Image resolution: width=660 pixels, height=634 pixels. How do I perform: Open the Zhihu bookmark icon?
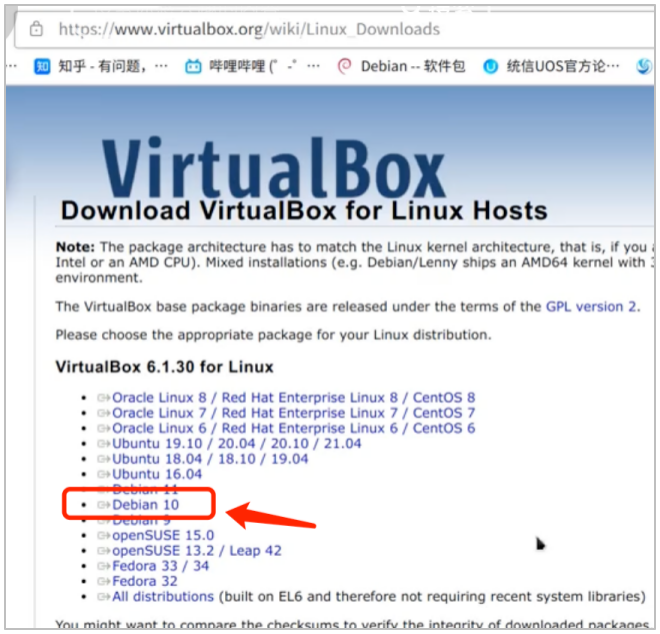[x=42, y=66]
